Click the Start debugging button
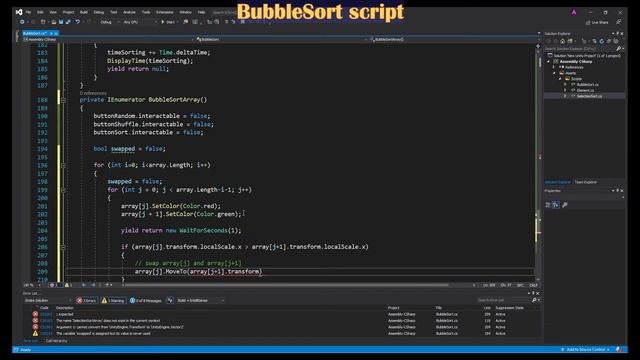The width and height of the screenshot is (640, 360). click(168, 22)
